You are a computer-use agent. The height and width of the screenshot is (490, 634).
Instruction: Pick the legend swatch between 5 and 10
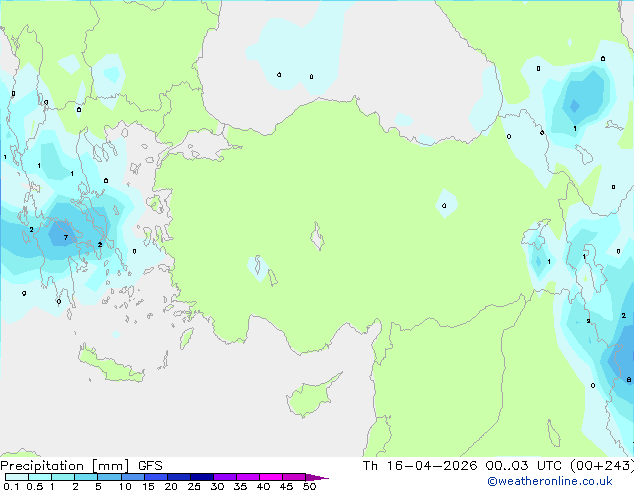pyautogui.click(x=109, y=477)
